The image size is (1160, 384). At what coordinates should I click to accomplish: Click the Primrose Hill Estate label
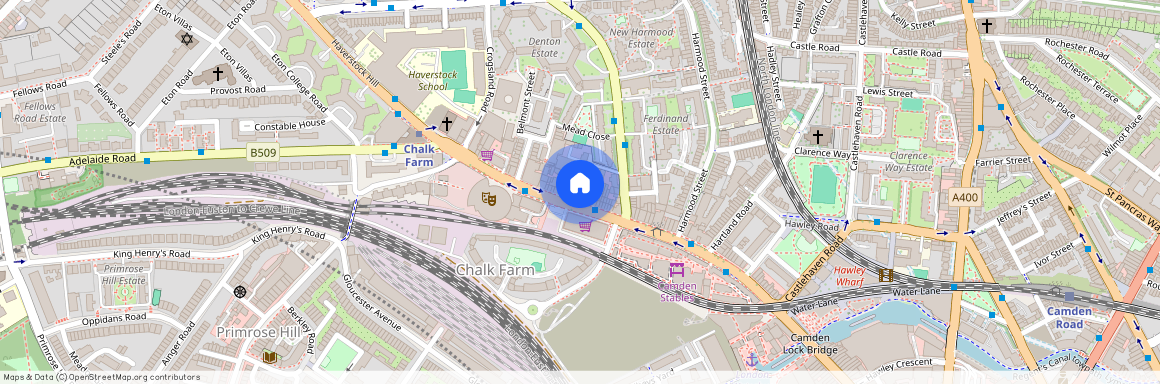coord(124,274)
